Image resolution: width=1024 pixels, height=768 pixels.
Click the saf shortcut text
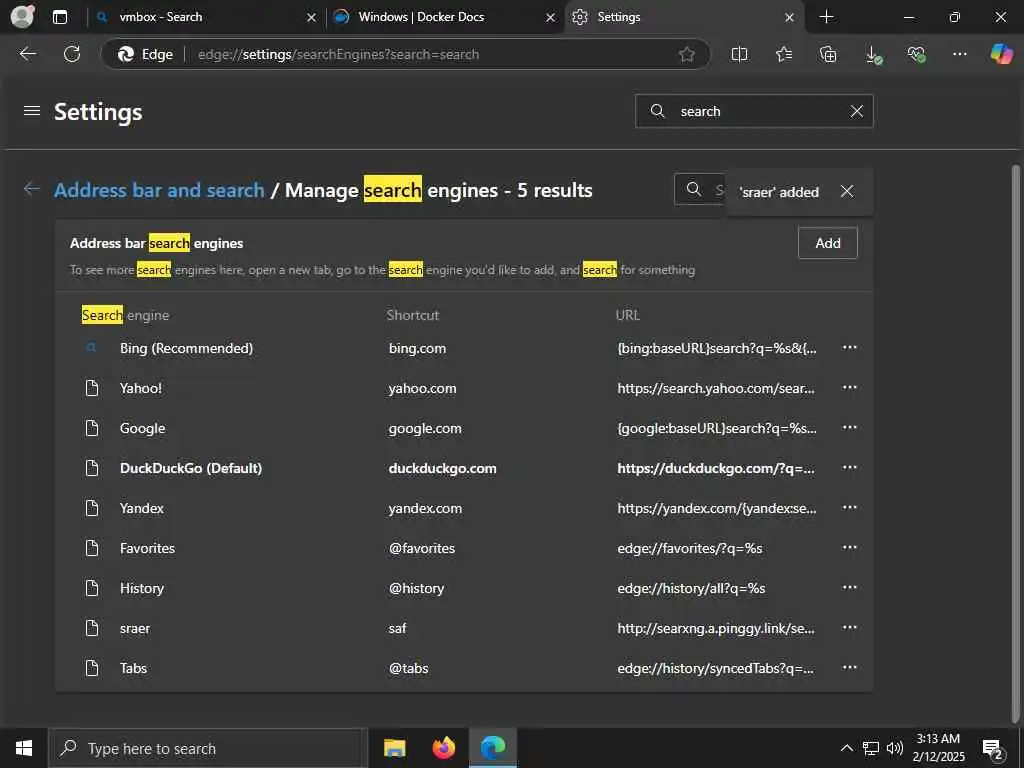click(397, 628)
